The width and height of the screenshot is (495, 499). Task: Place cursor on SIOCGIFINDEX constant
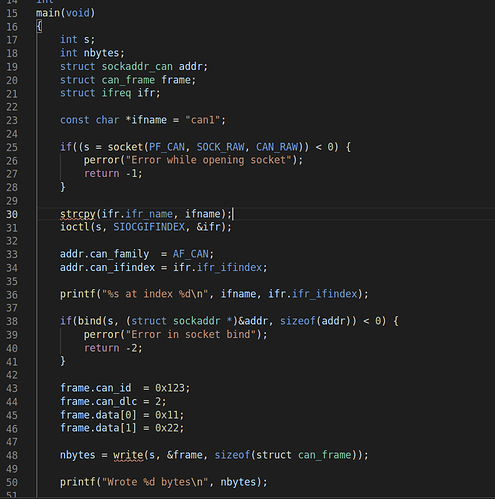[149, 227]
